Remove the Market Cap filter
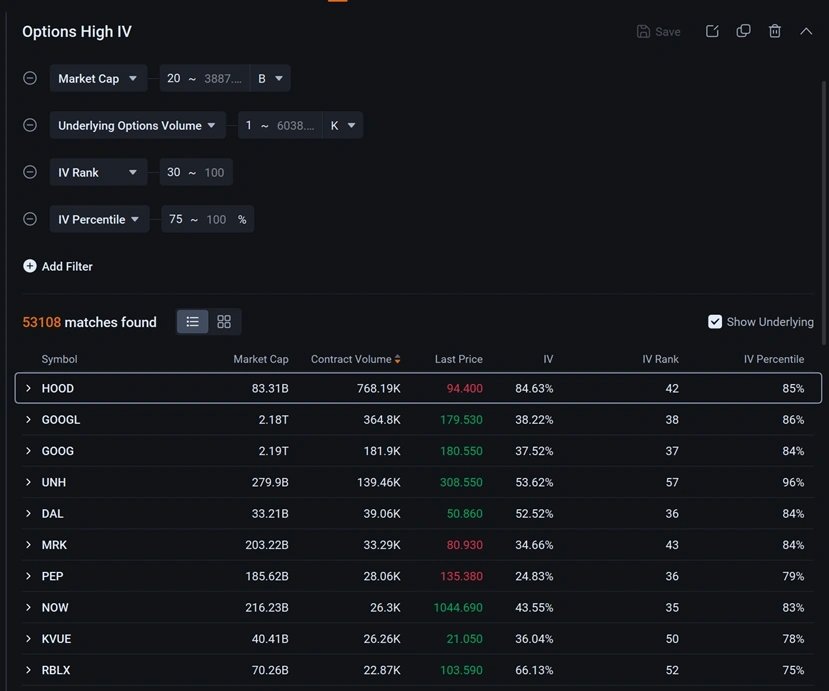Screen dimensions: 829x691 coord(30,78)
